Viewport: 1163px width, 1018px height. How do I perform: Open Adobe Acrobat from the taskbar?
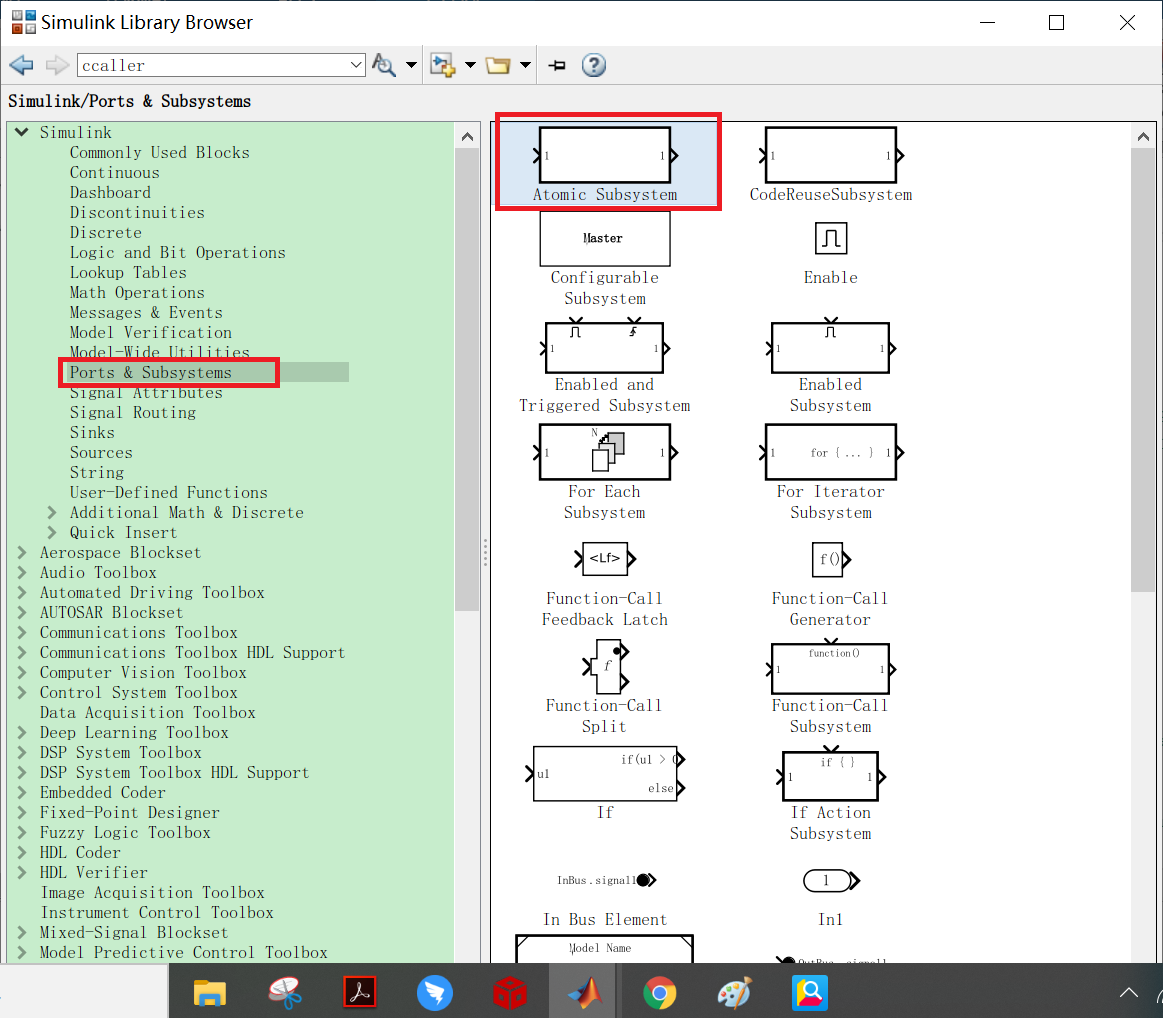(360, 993)
